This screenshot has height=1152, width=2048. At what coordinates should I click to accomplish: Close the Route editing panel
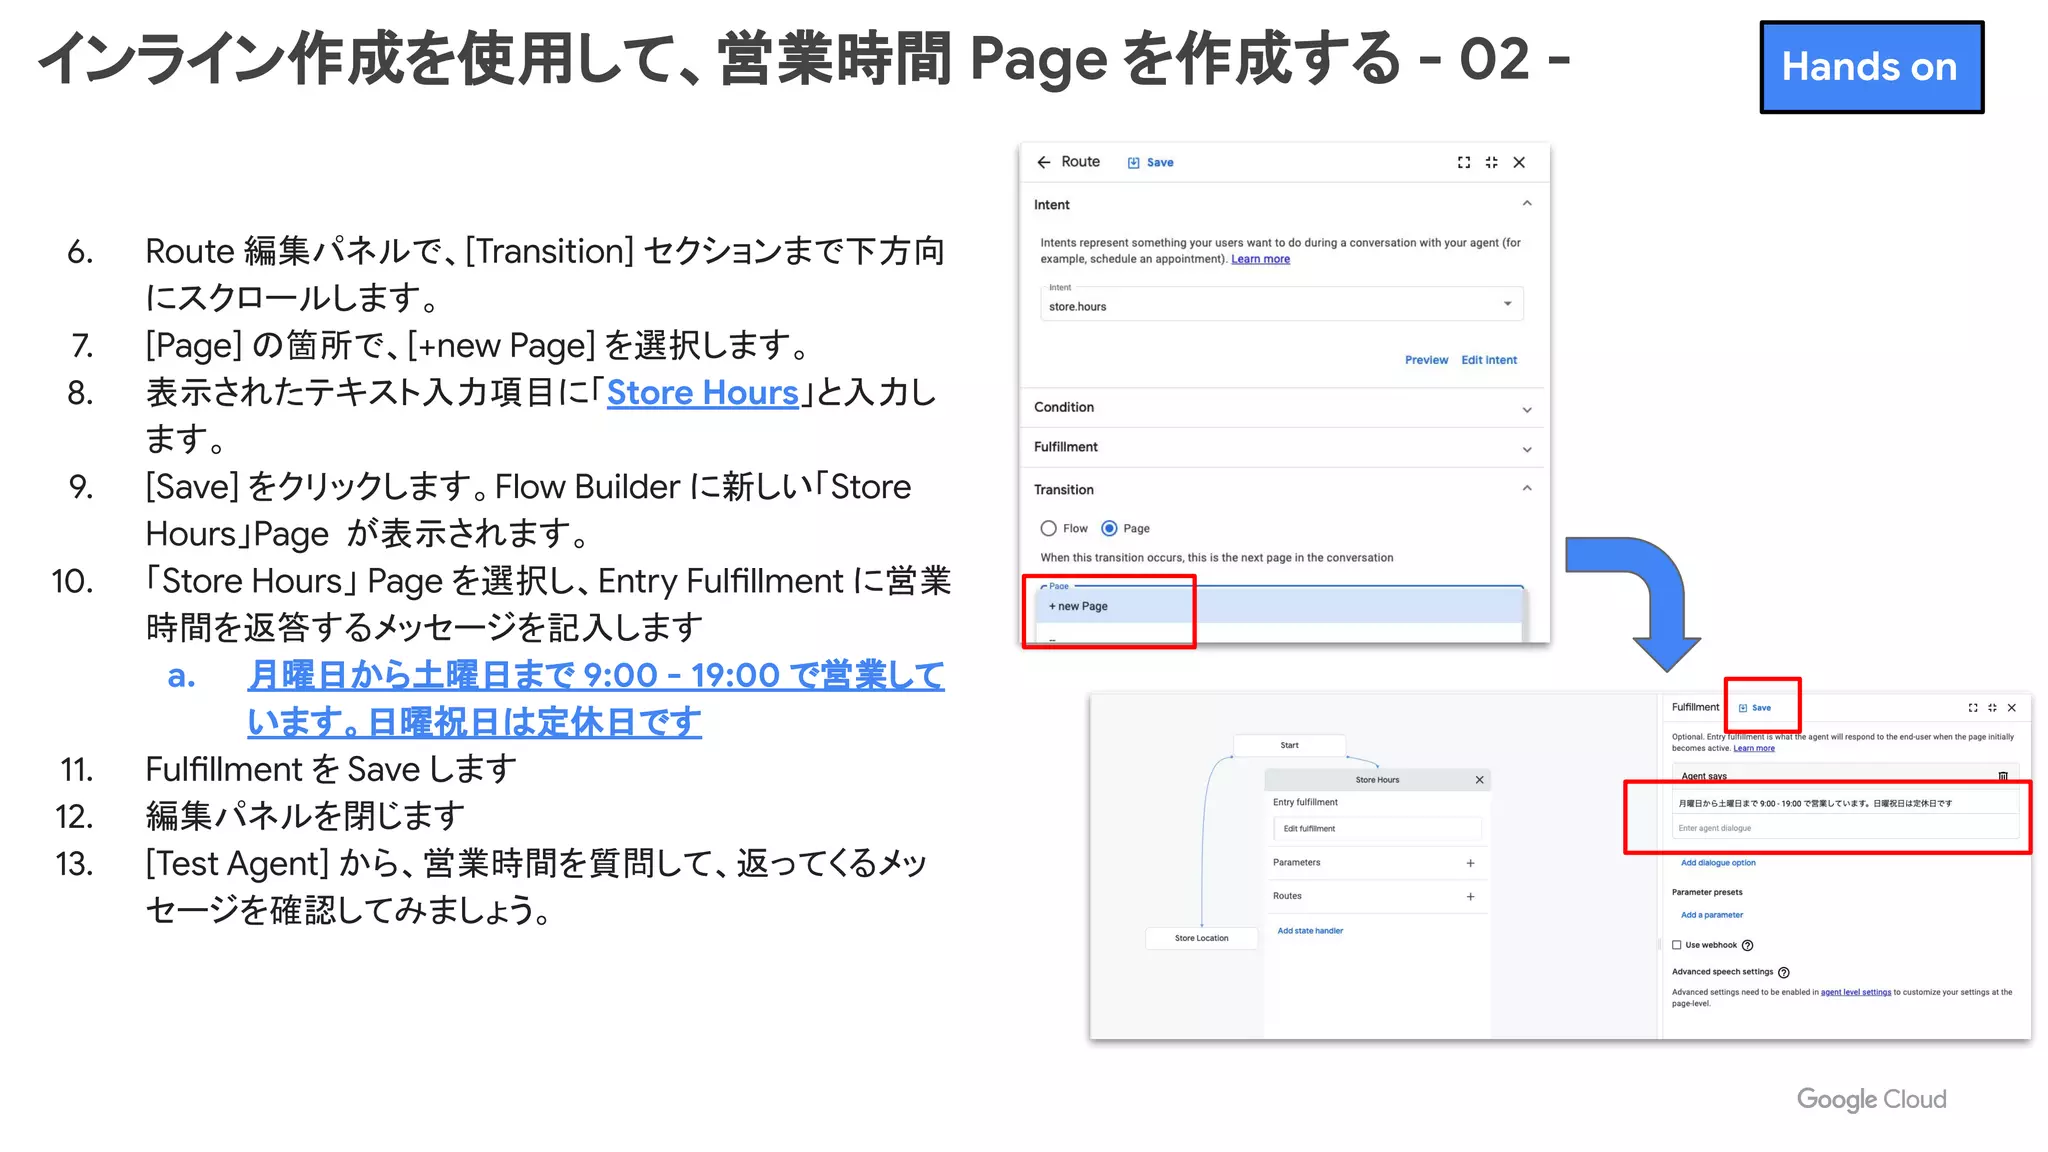pyautogui.click(x=1519, y=162)
